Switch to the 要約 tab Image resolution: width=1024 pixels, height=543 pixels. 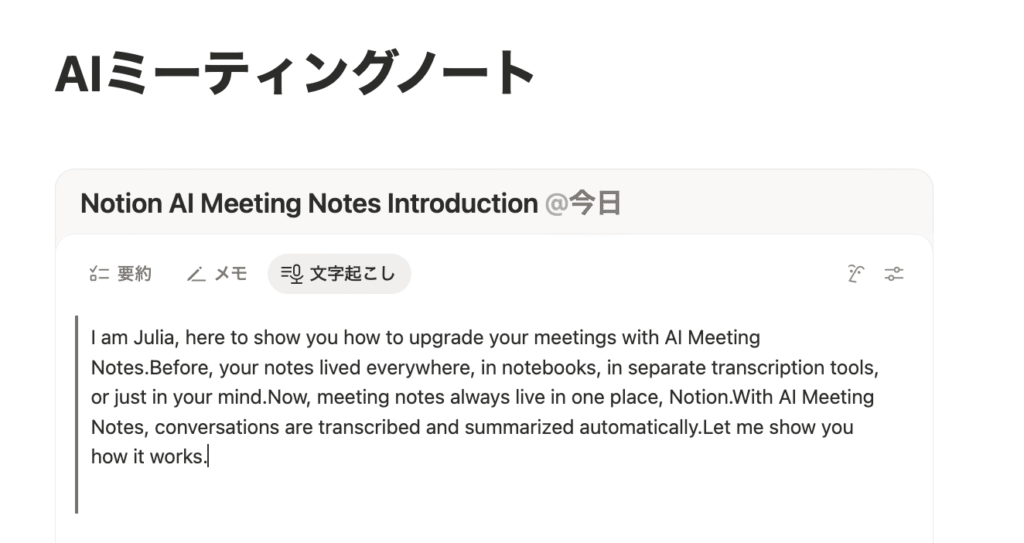134,274
